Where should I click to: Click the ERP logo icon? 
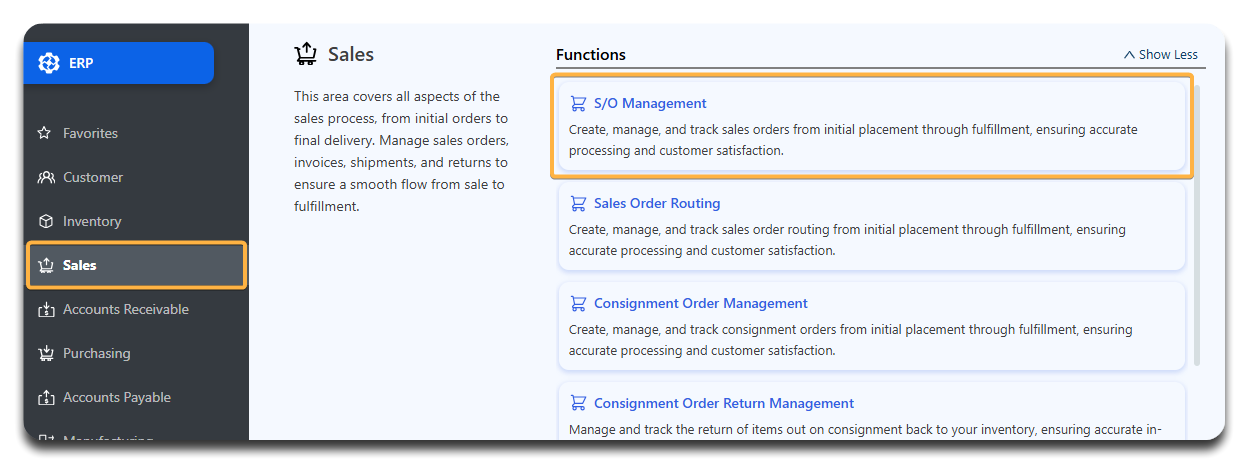49,63
